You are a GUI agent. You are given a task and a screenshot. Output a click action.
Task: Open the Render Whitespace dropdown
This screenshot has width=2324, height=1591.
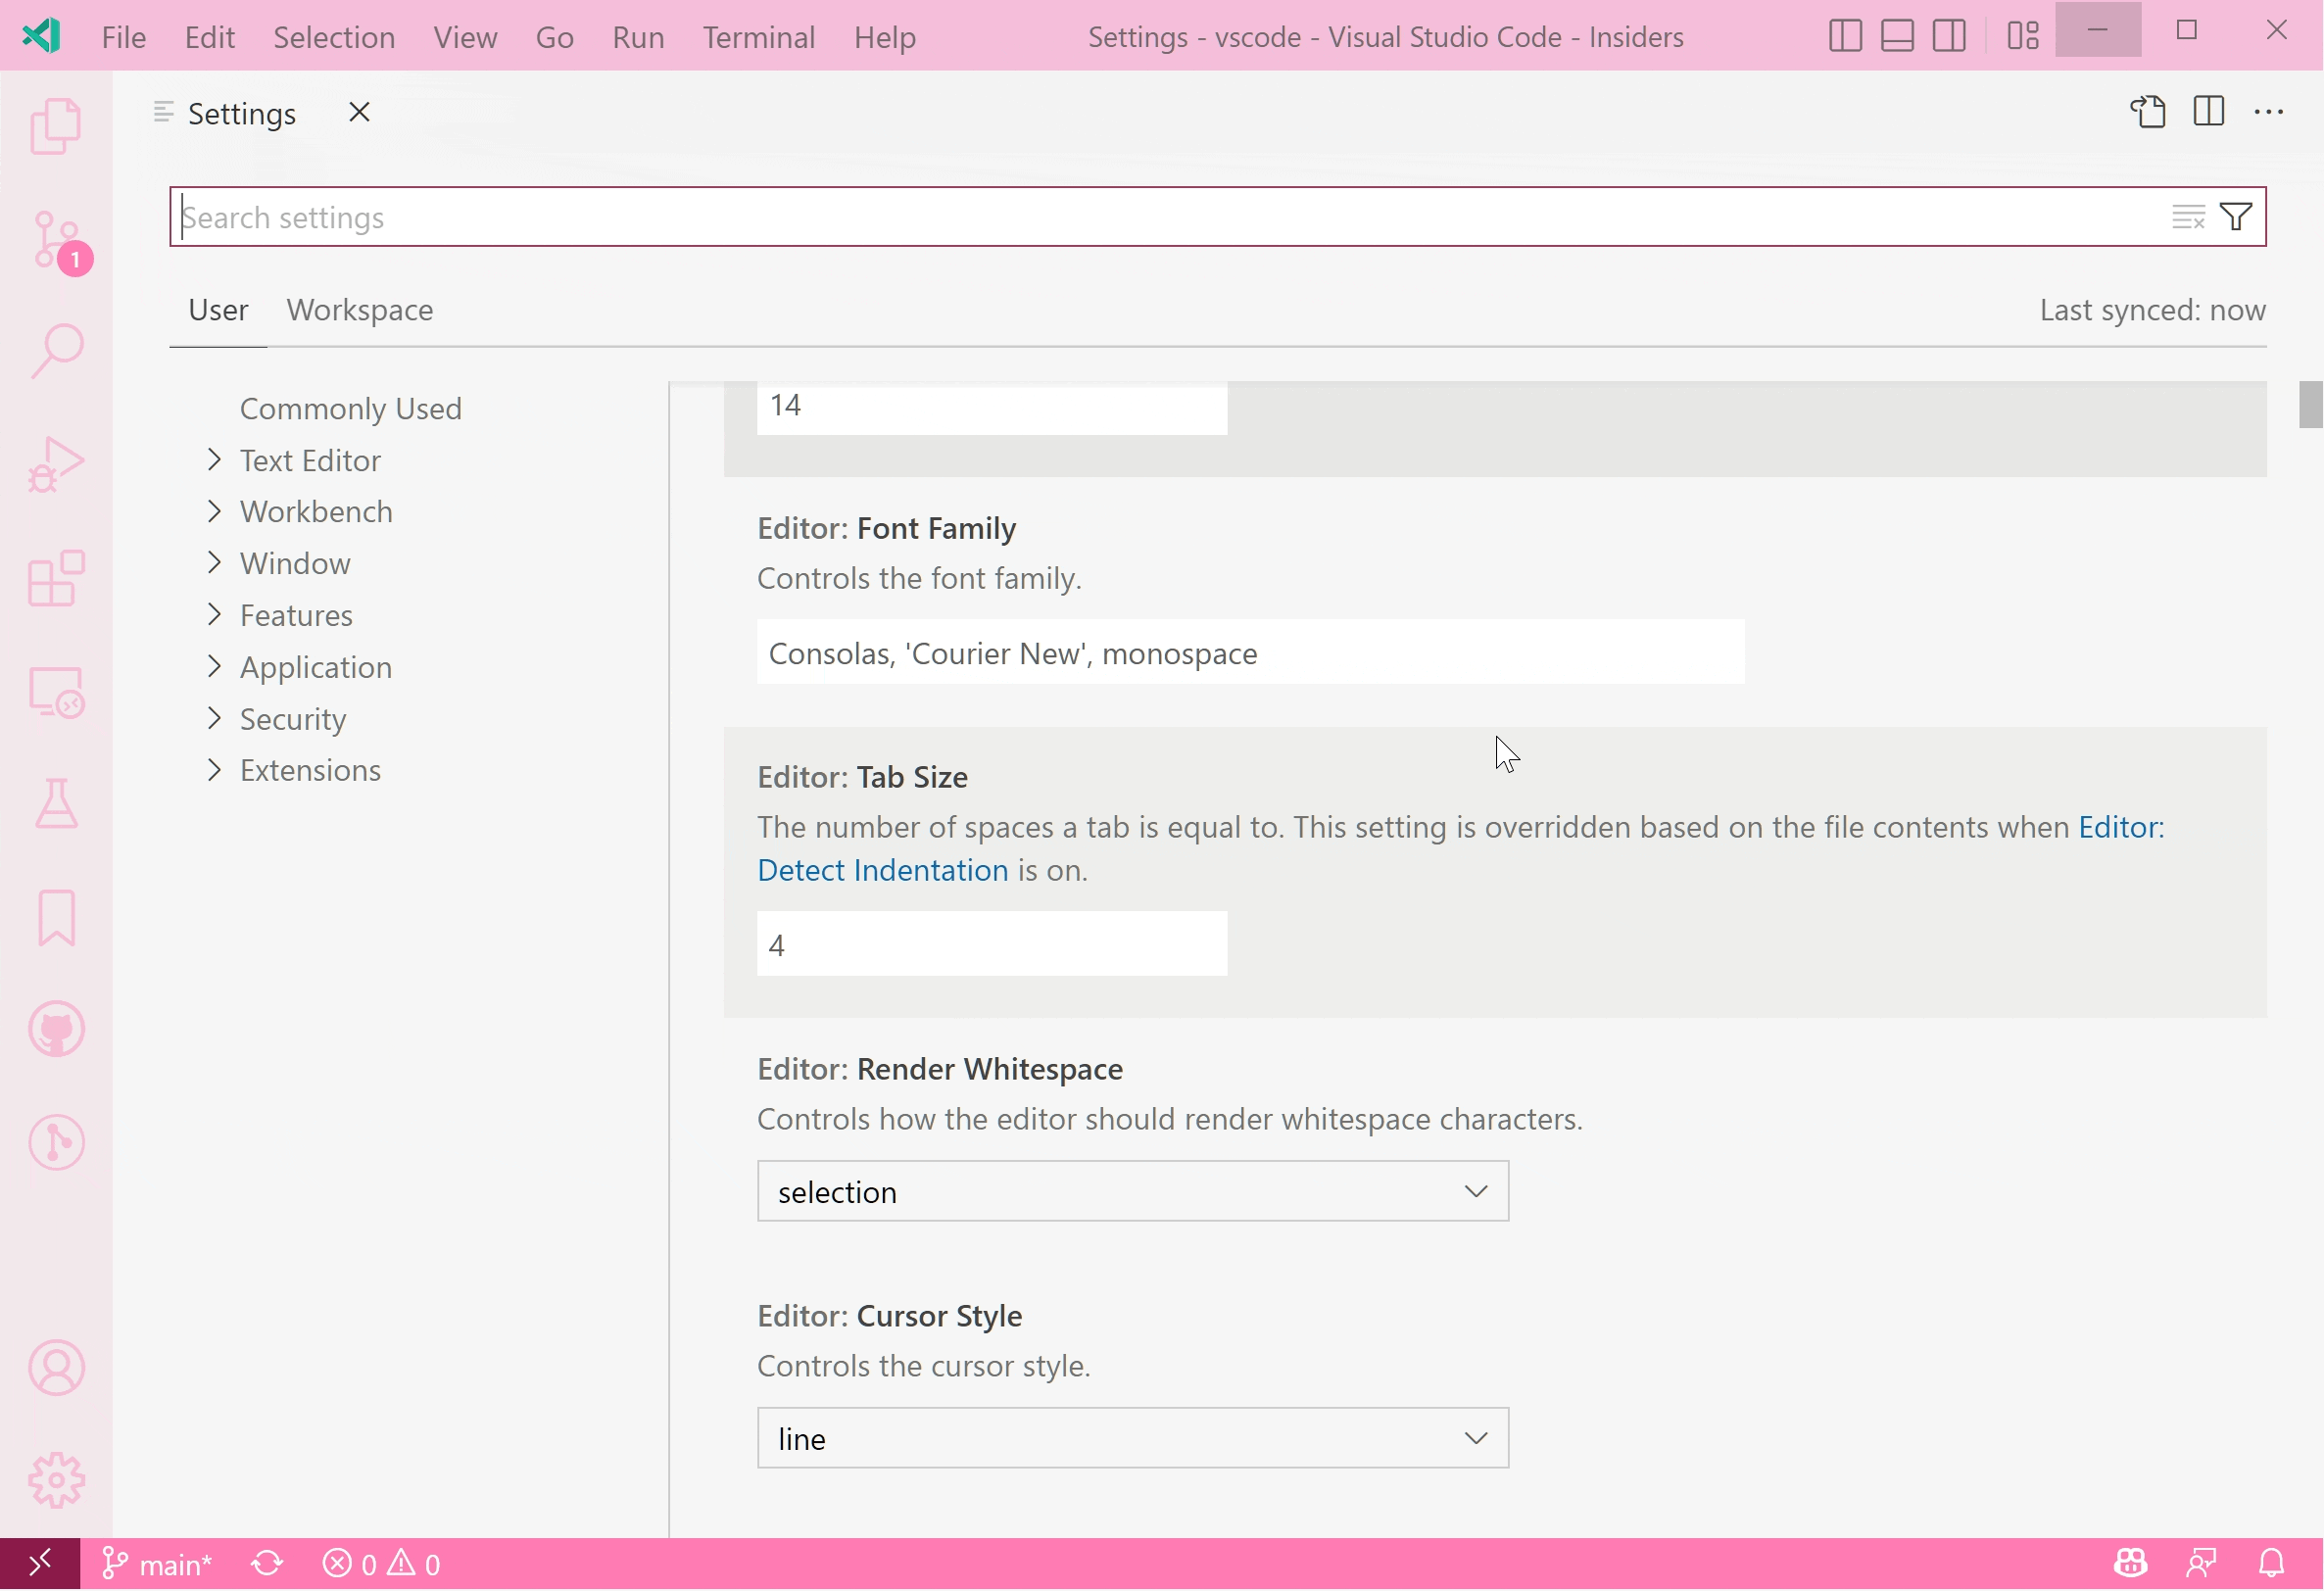(x=1131, y=1192)
